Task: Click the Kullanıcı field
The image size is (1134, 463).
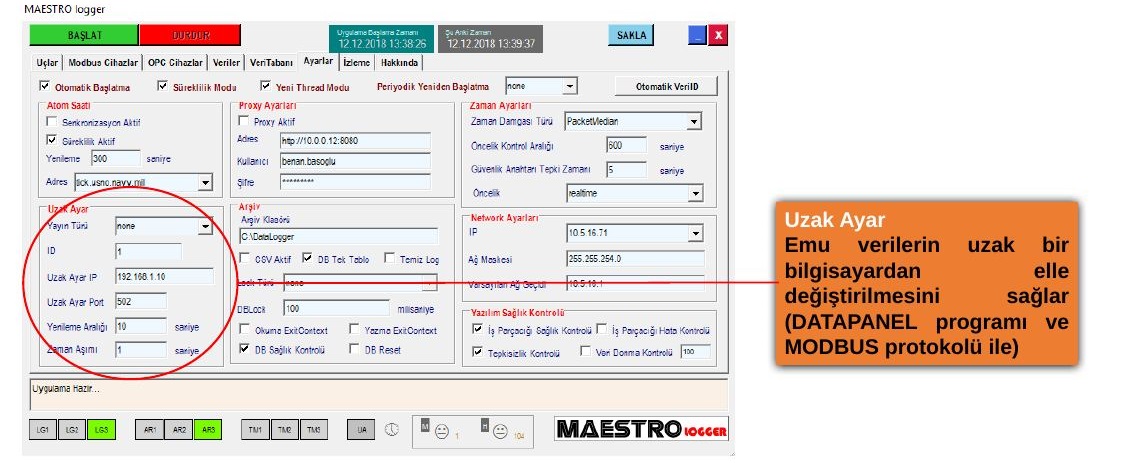Action: pyautogui.click(x=355, y=161)
